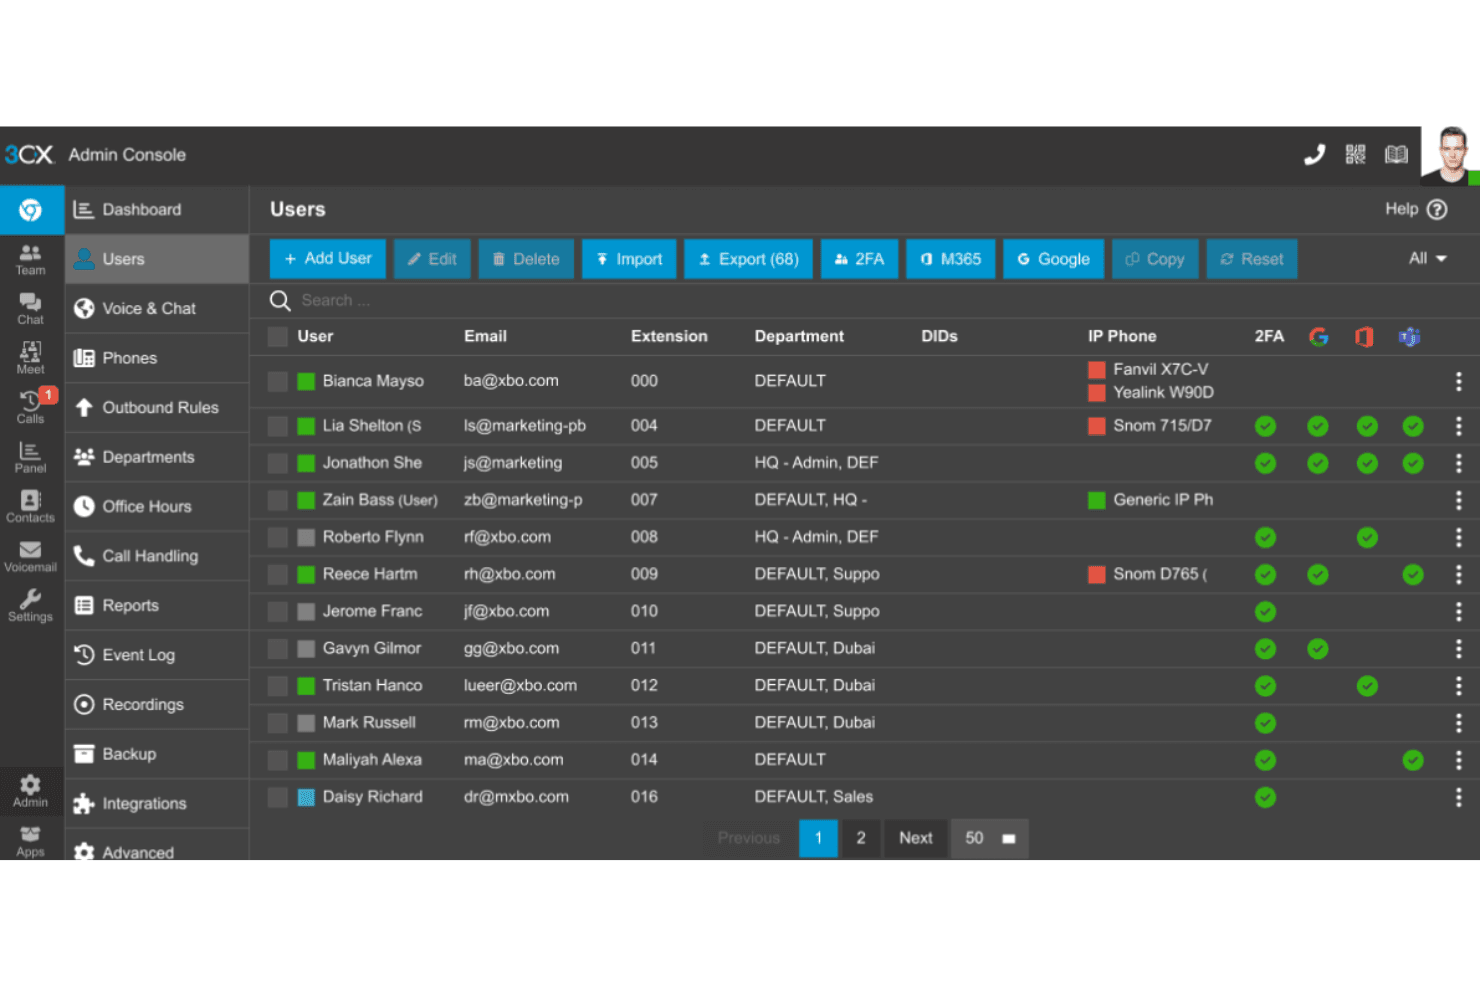Open the Settings wrench icon
Image resolution: width=1480 pixels, height=987 pixels.
click(x=31, y=605)
